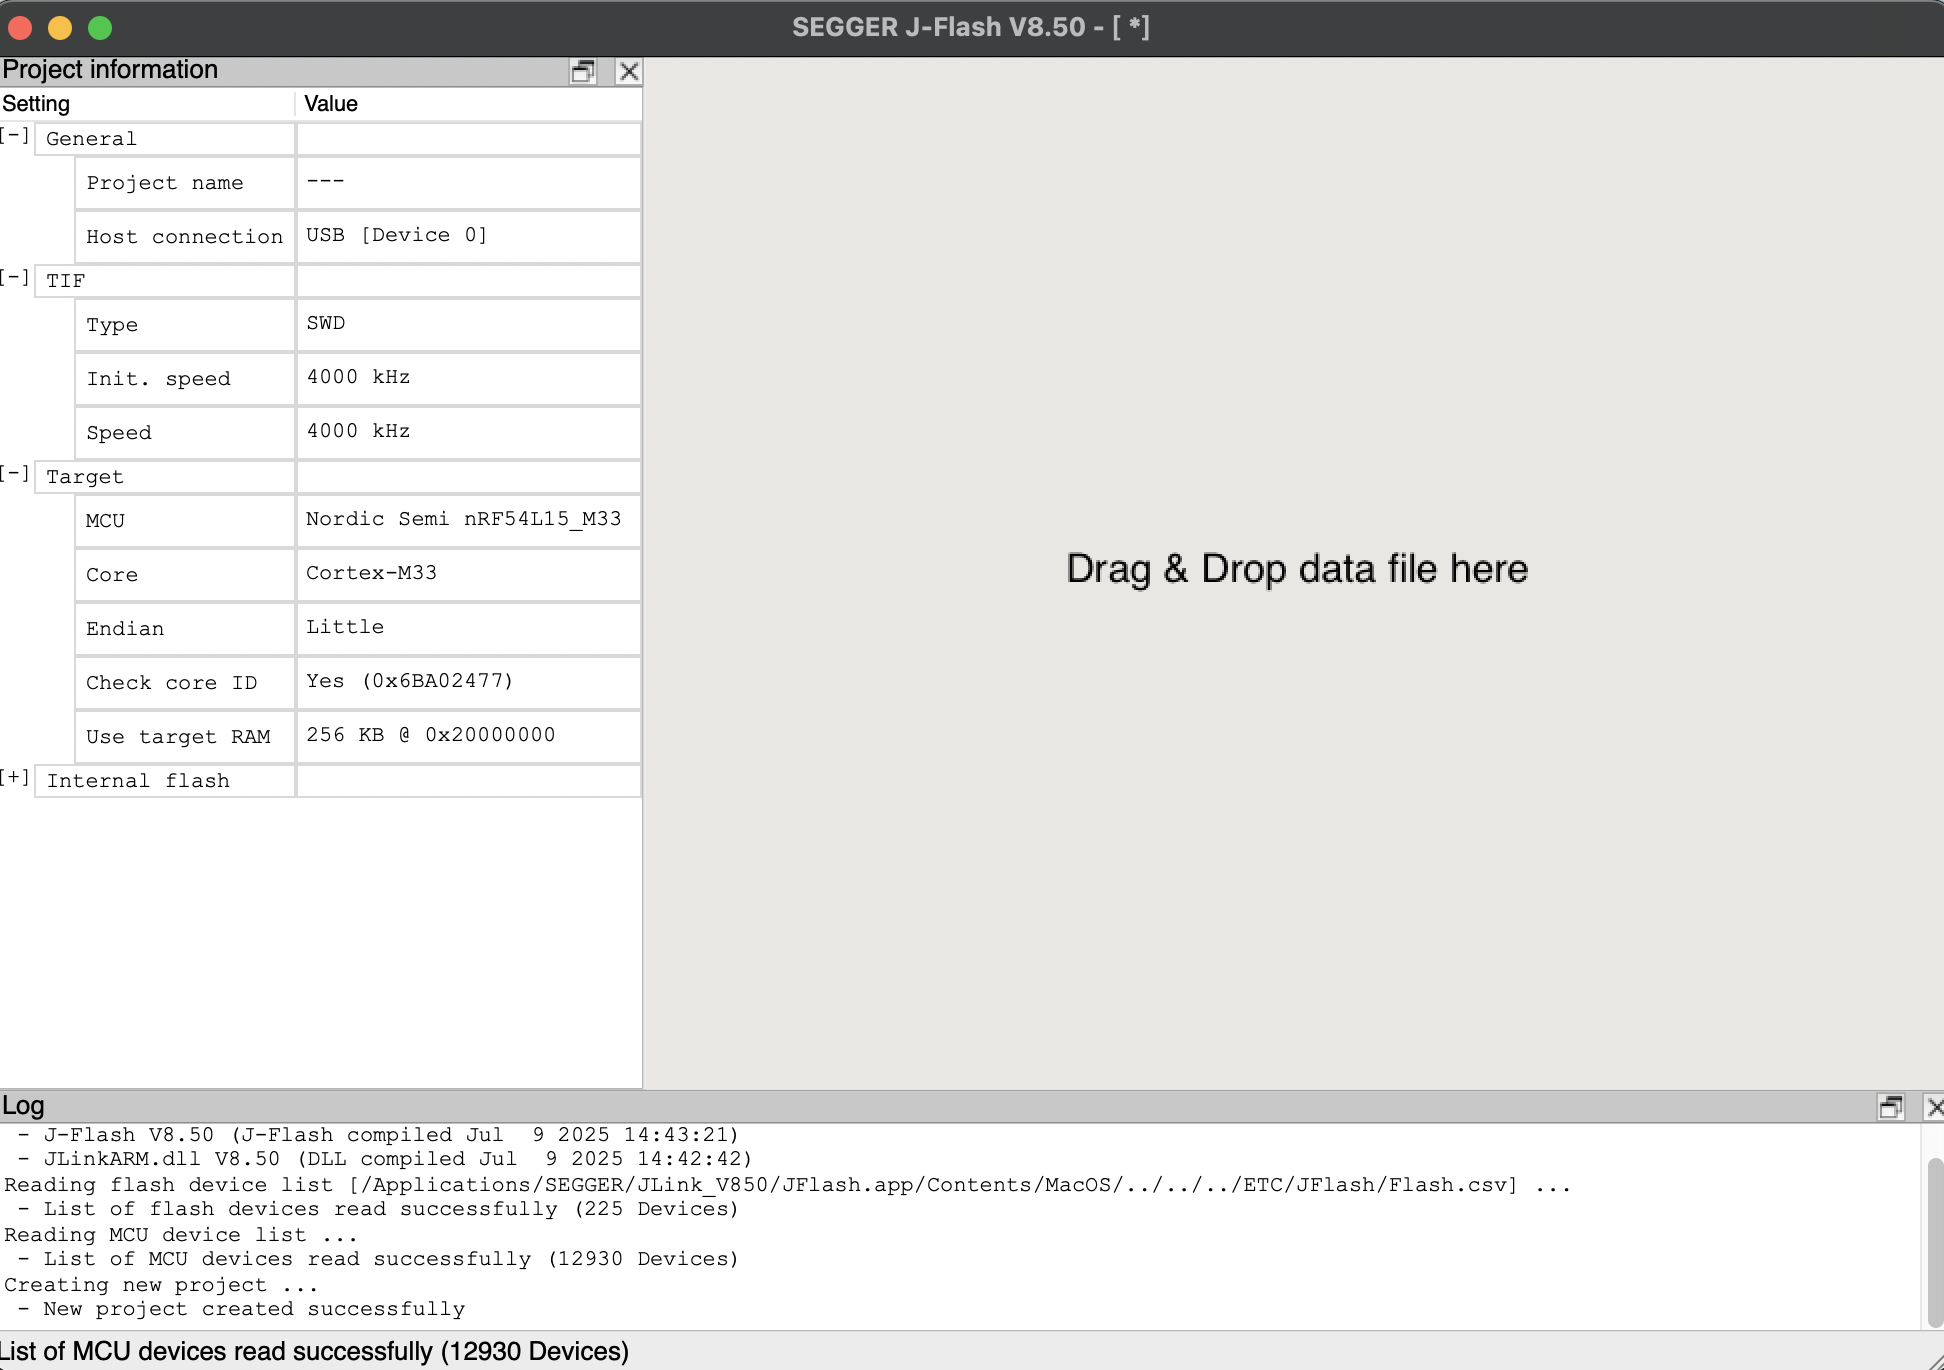Select the MCU setting row
The width and height of the screenshot is (1944, 1370).
point(185,521)
